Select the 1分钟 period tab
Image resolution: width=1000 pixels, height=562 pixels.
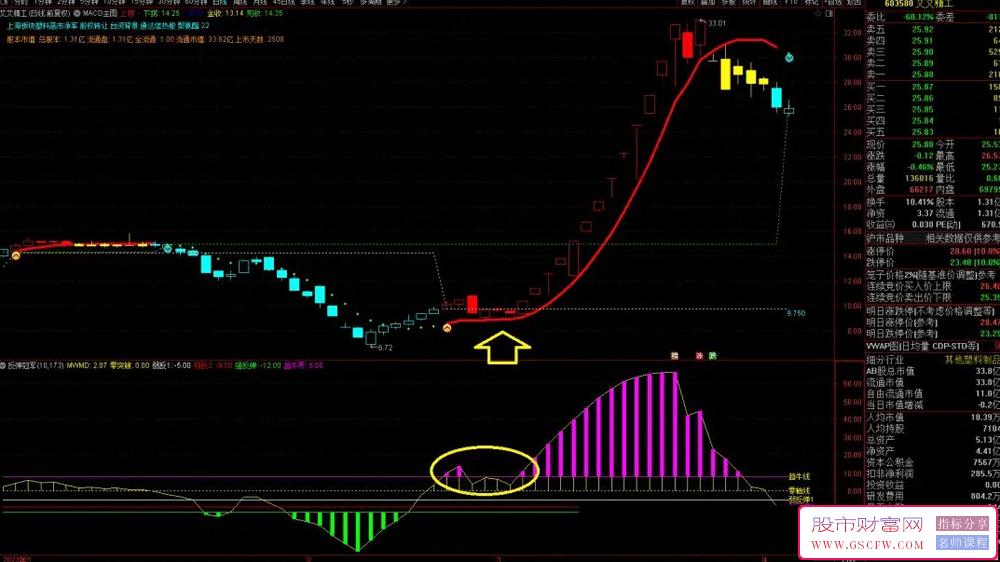pyautogui.click(x=43, y=3)
